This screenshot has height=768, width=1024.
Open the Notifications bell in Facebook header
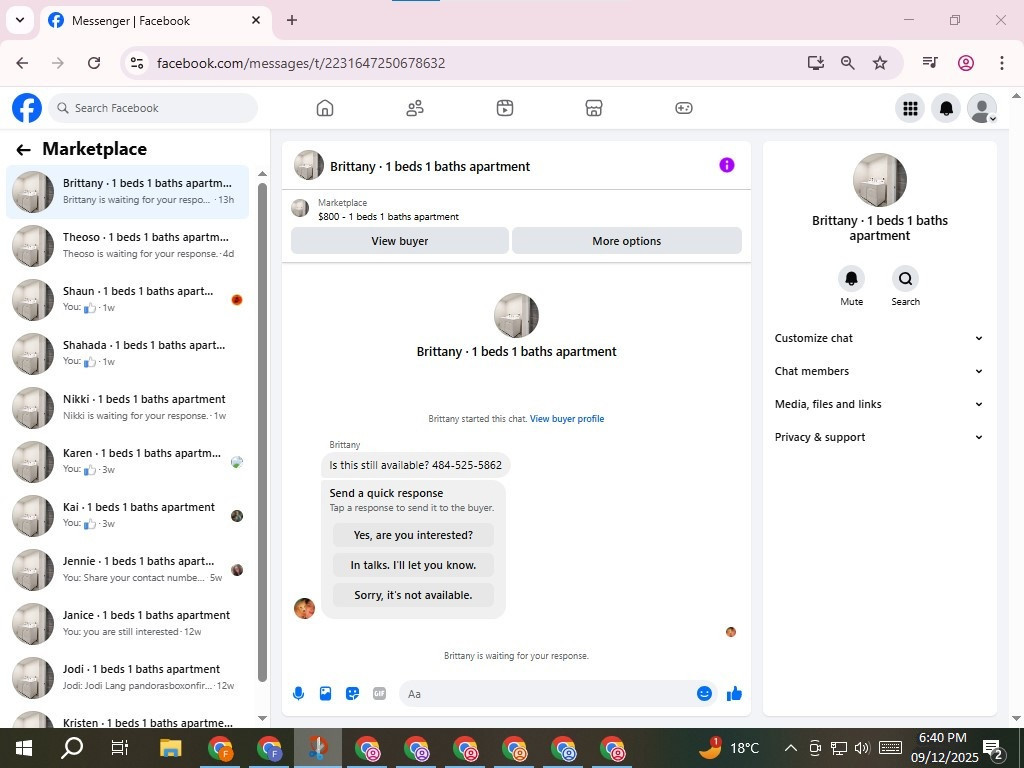coord(946,108)
